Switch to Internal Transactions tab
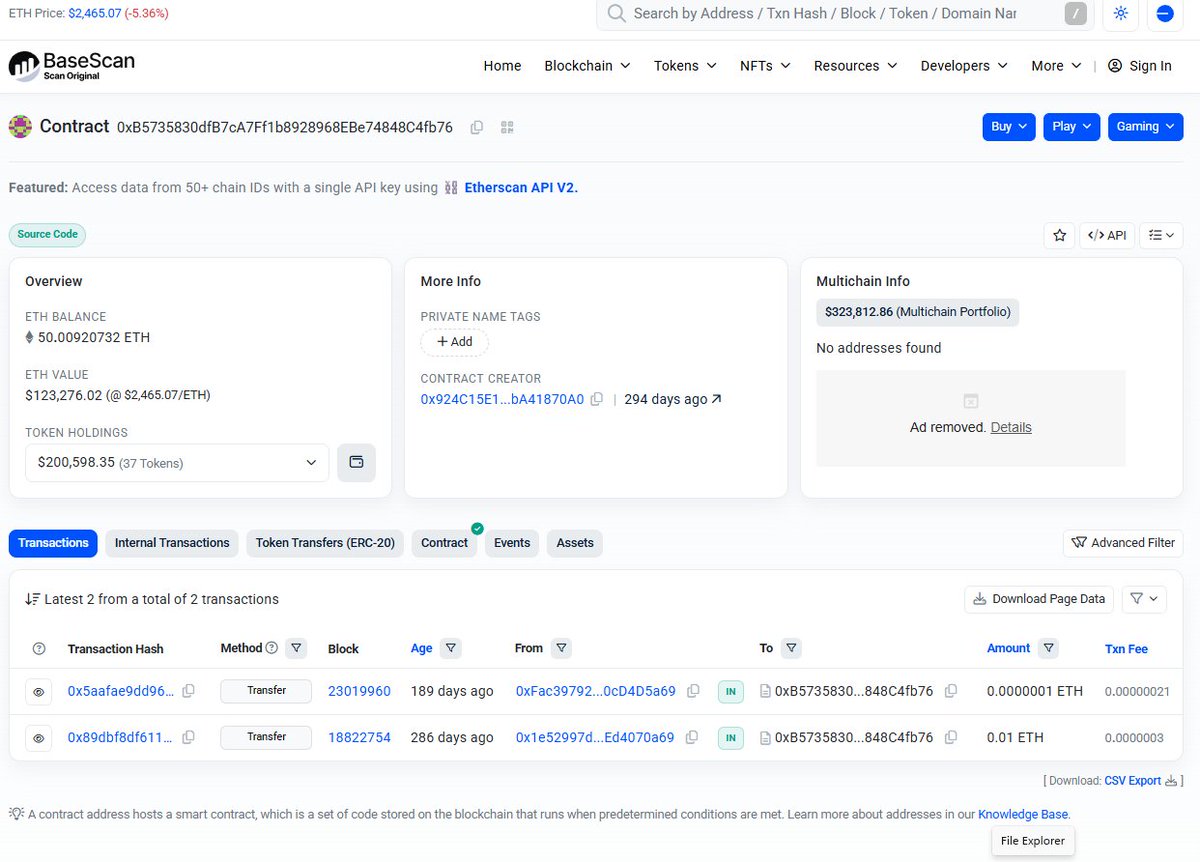Image resolution: width=1200 pixels, height=862 pixels. (x=172, y=543)
